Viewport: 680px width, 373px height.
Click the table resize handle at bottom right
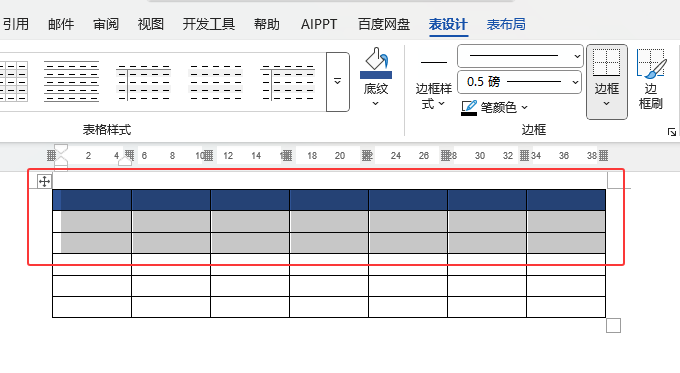(x=613, y=325)
